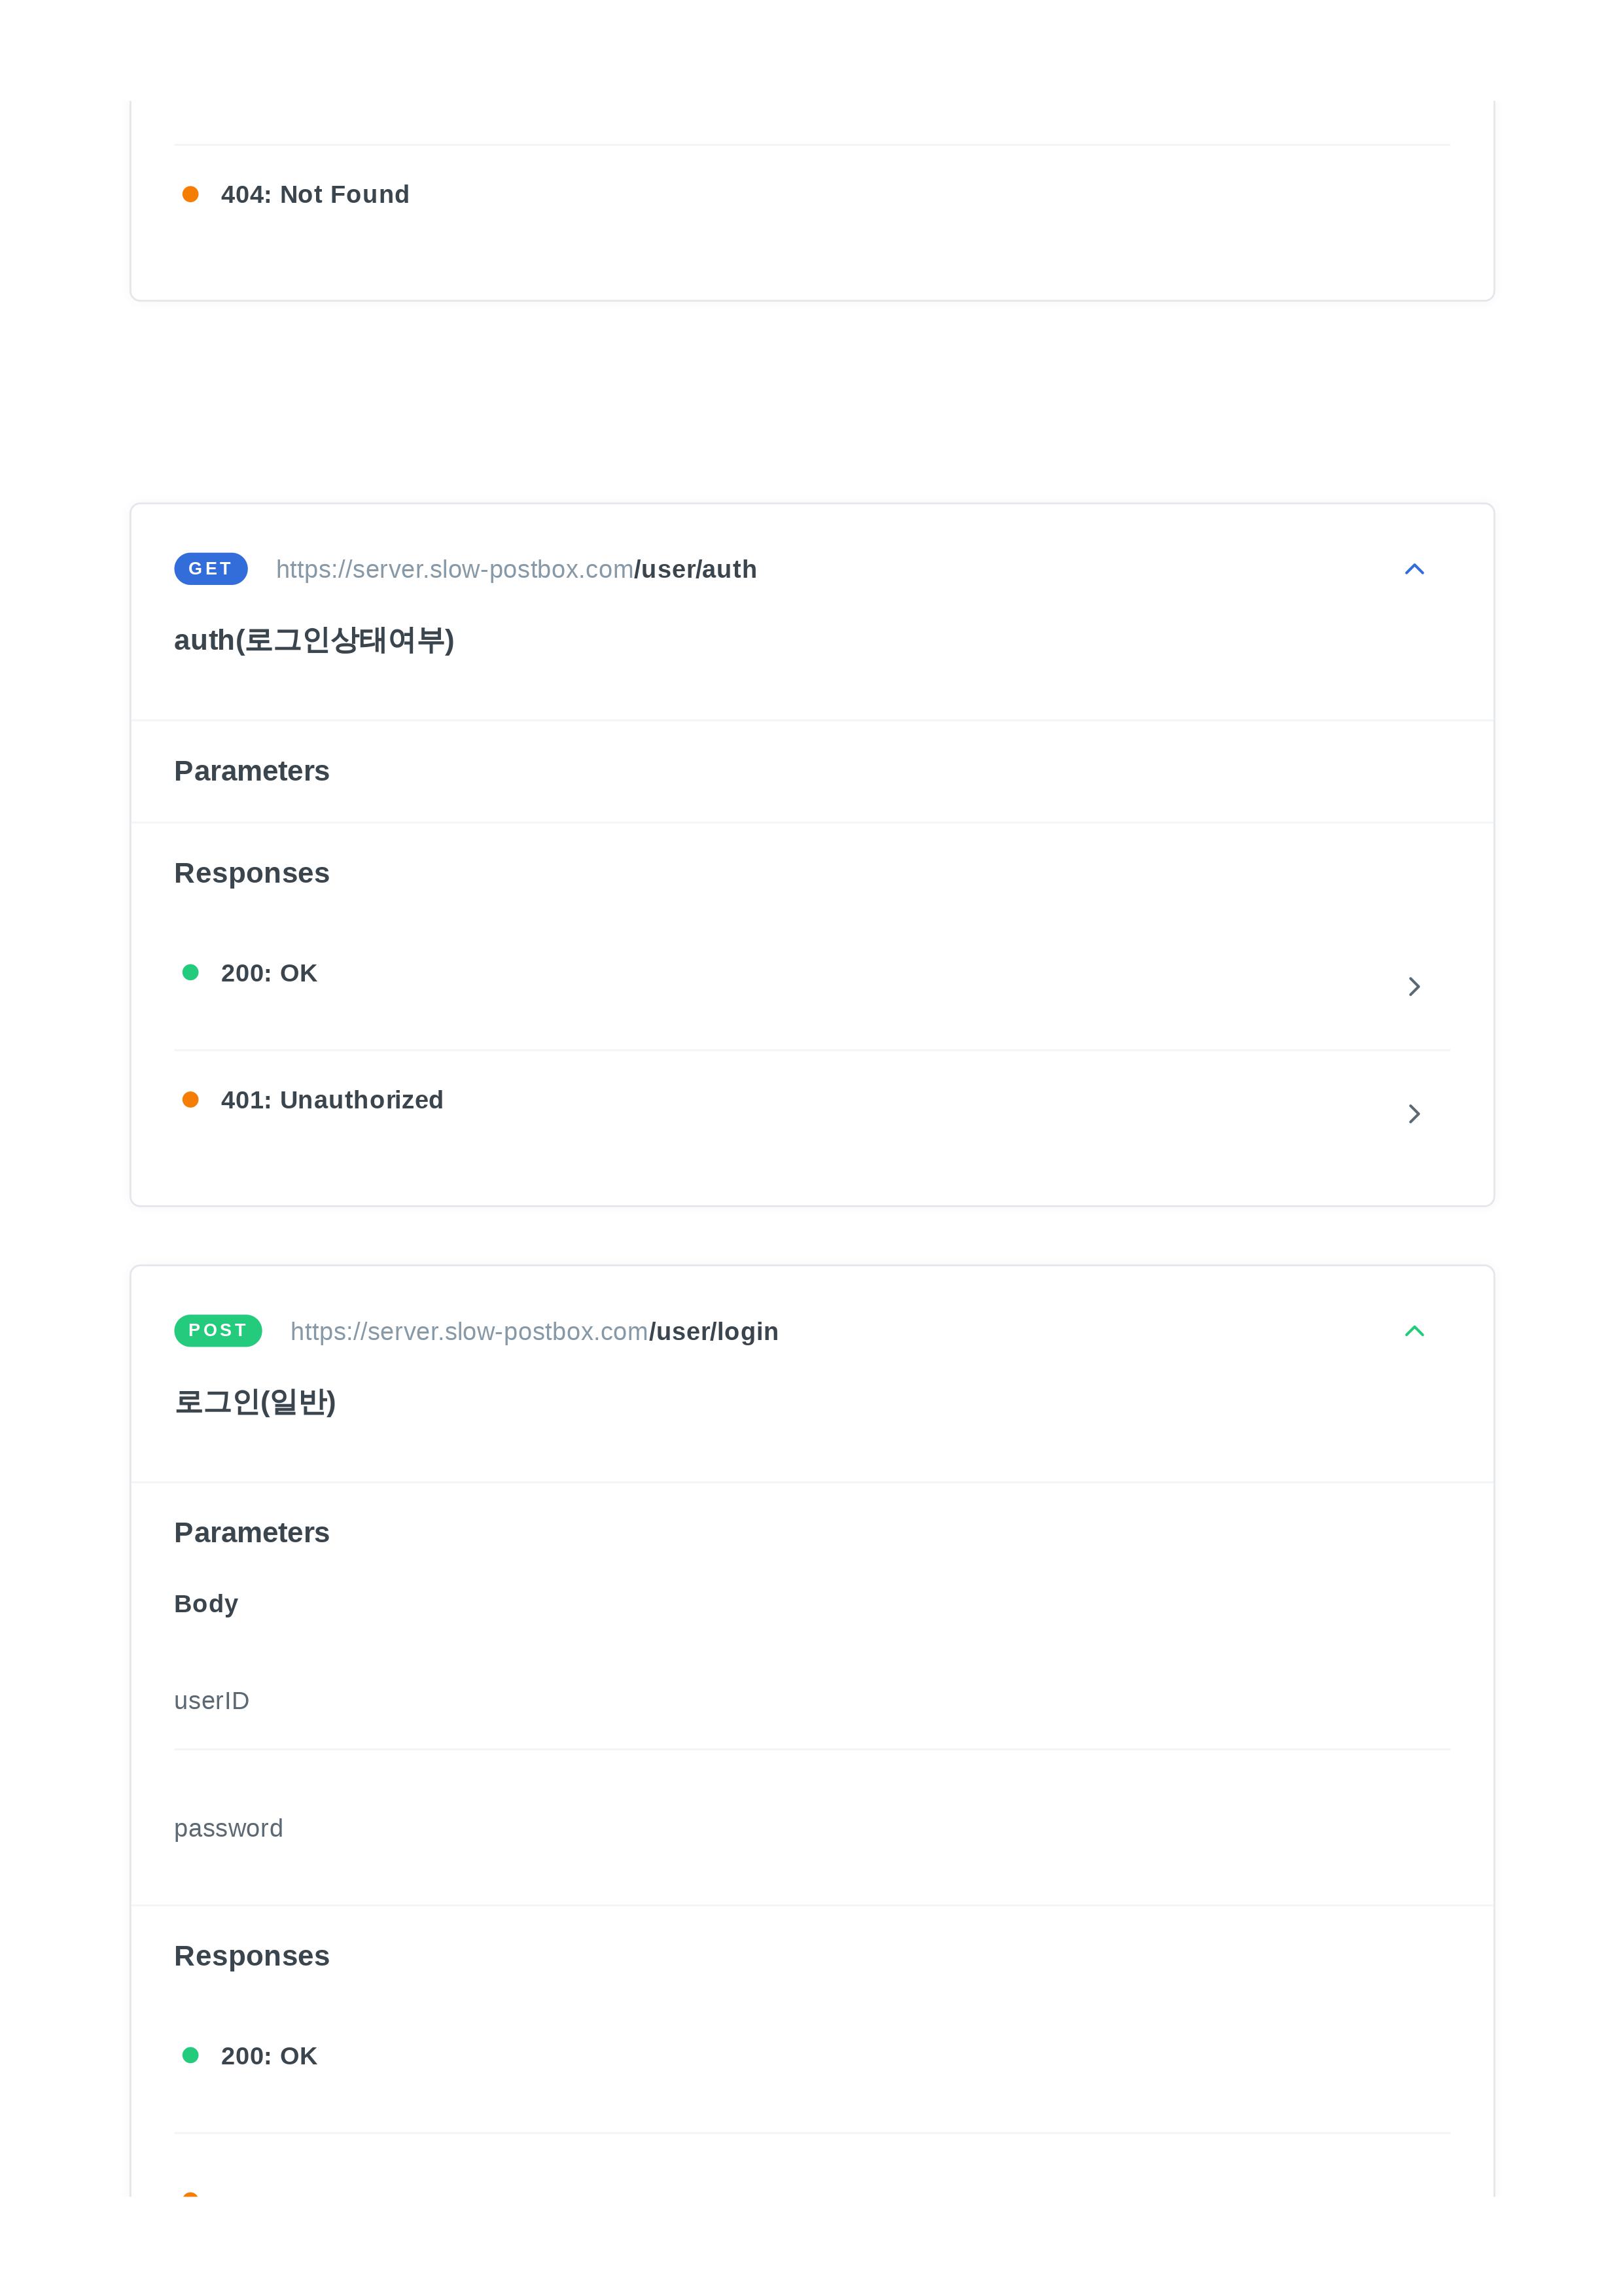1622x2296 pixels.
Task: Collapse the POST /user/login endpoint chevron
Action: pos(1413,1331)
